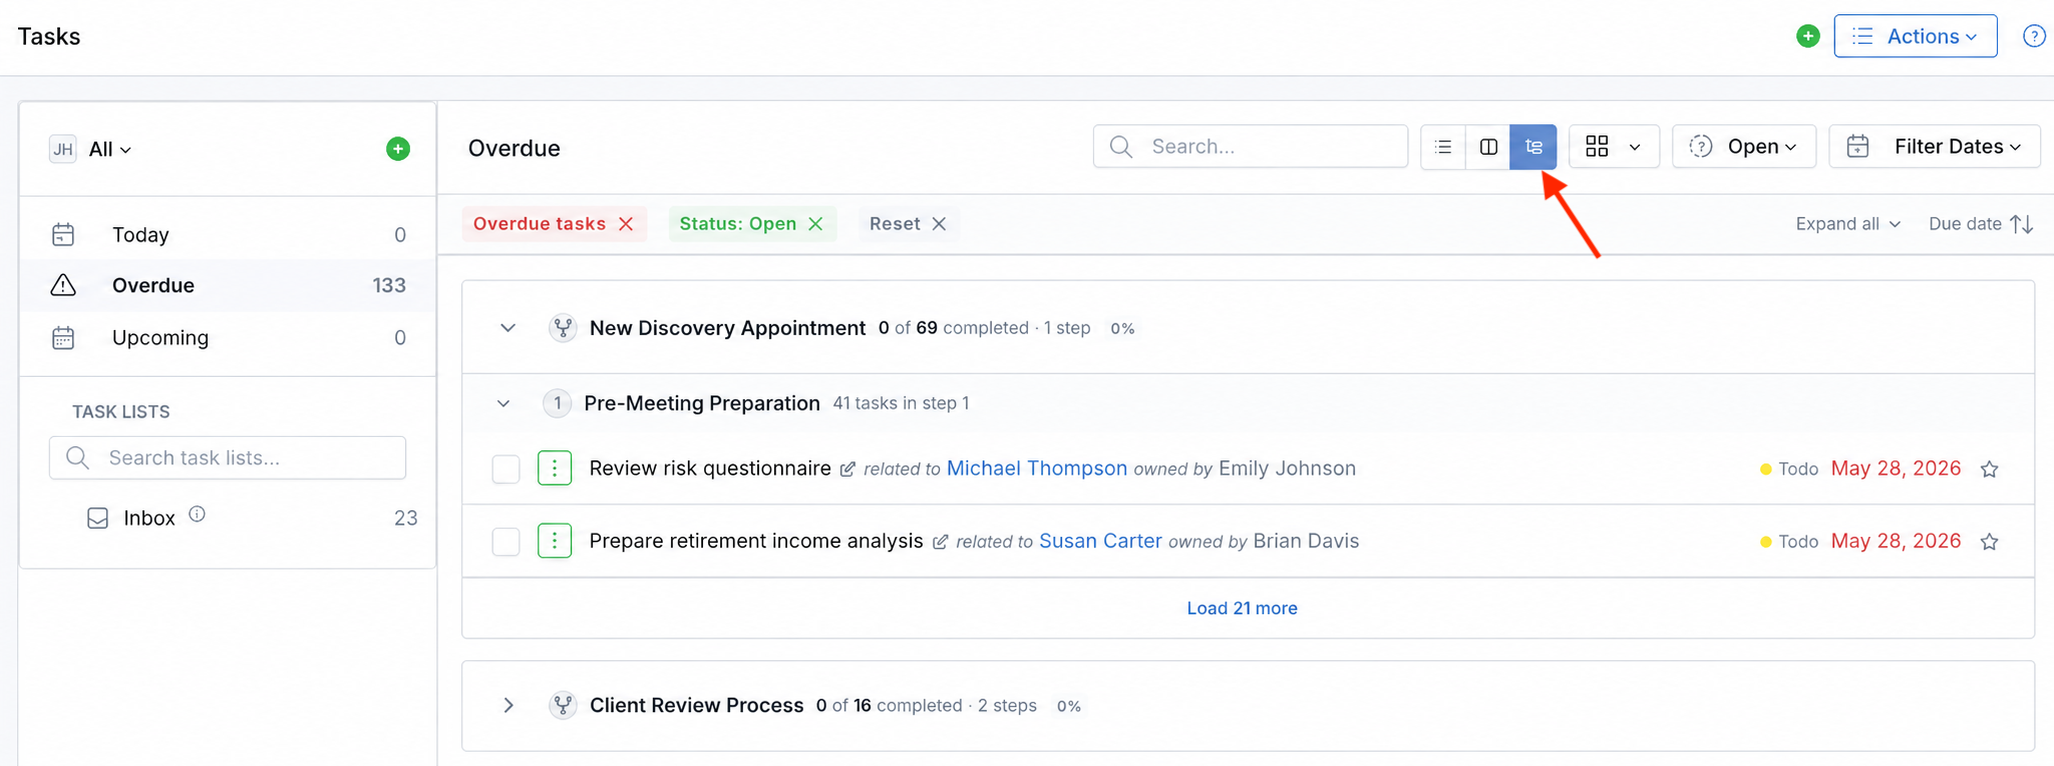
Task: Click the owner name Emily Johnson
Action: pos(1287,468)
